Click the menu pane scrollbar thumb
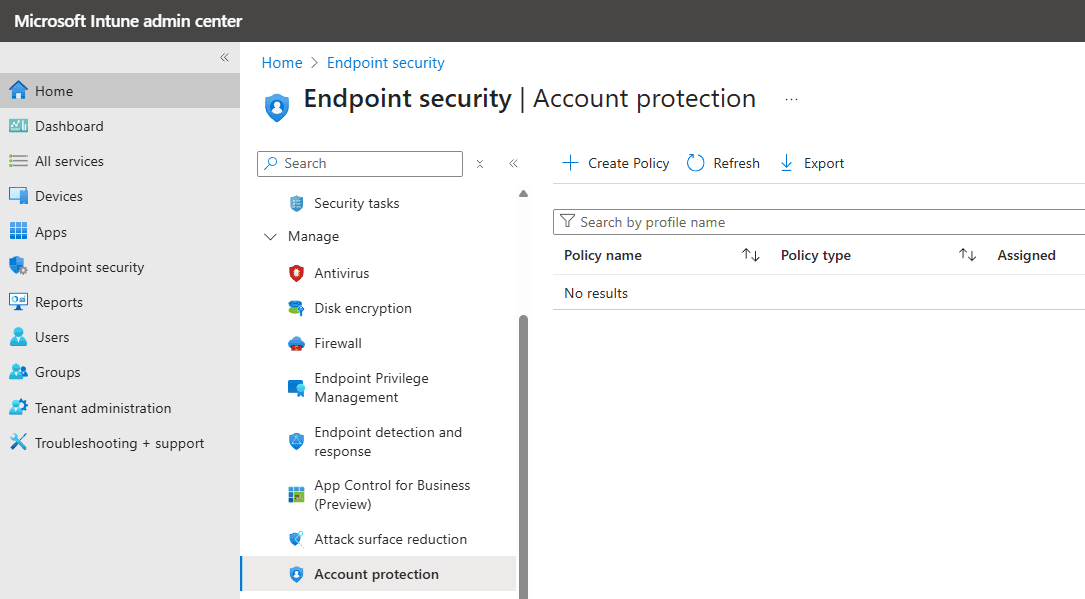The image size is (1085, 599). [x=523, y=457]
